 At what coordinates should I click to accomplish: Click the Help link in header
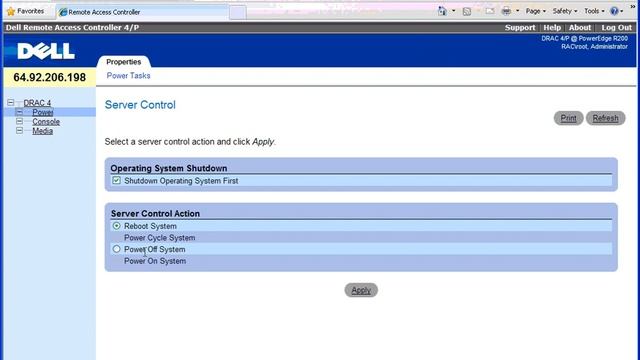(x=552, y=27)
